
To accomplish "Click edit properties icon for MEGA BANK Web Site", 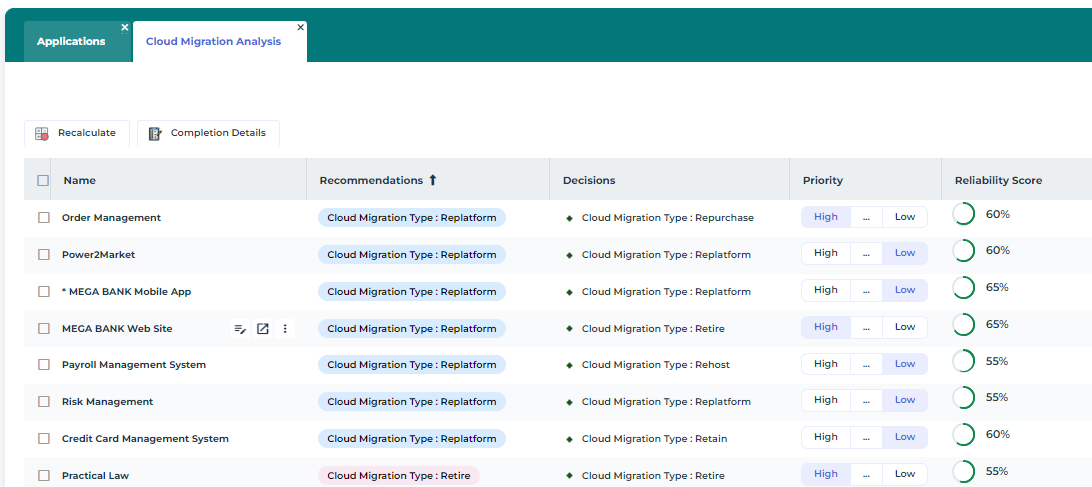I will click(x=240, y=329).
